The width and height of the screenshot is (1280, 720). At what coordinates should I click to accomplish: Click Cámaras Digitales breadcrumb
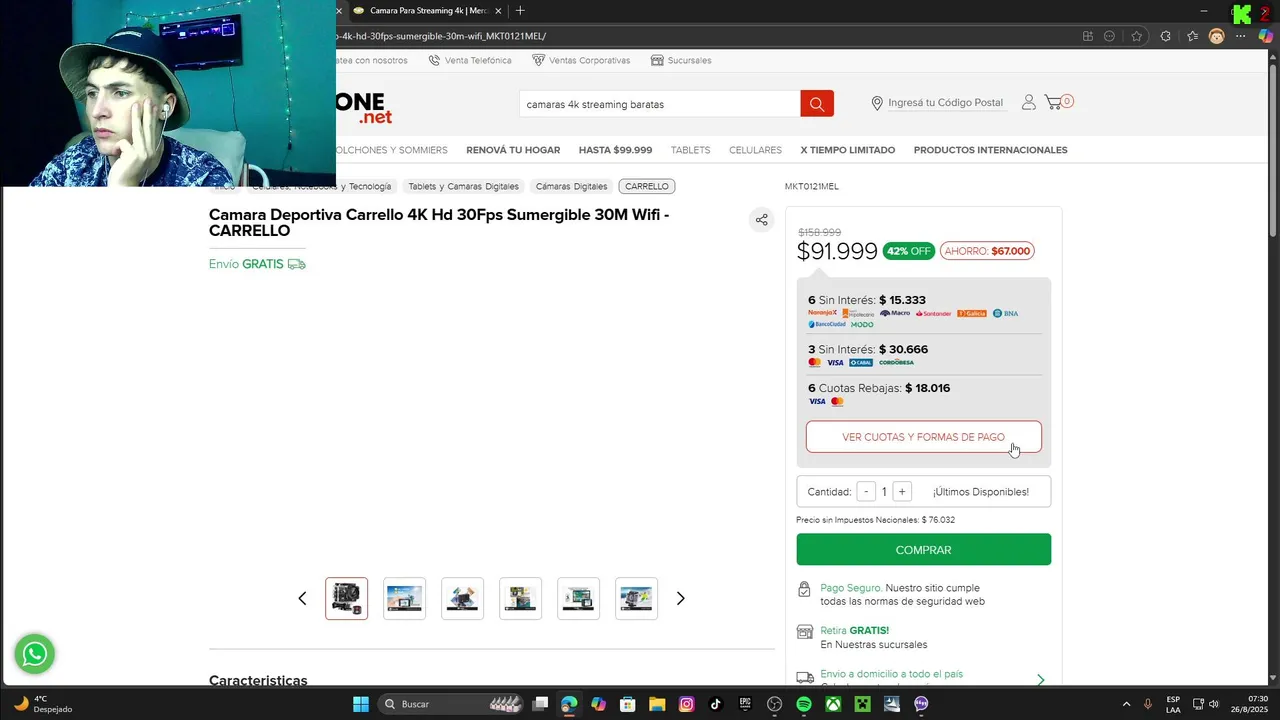[571, 186]
